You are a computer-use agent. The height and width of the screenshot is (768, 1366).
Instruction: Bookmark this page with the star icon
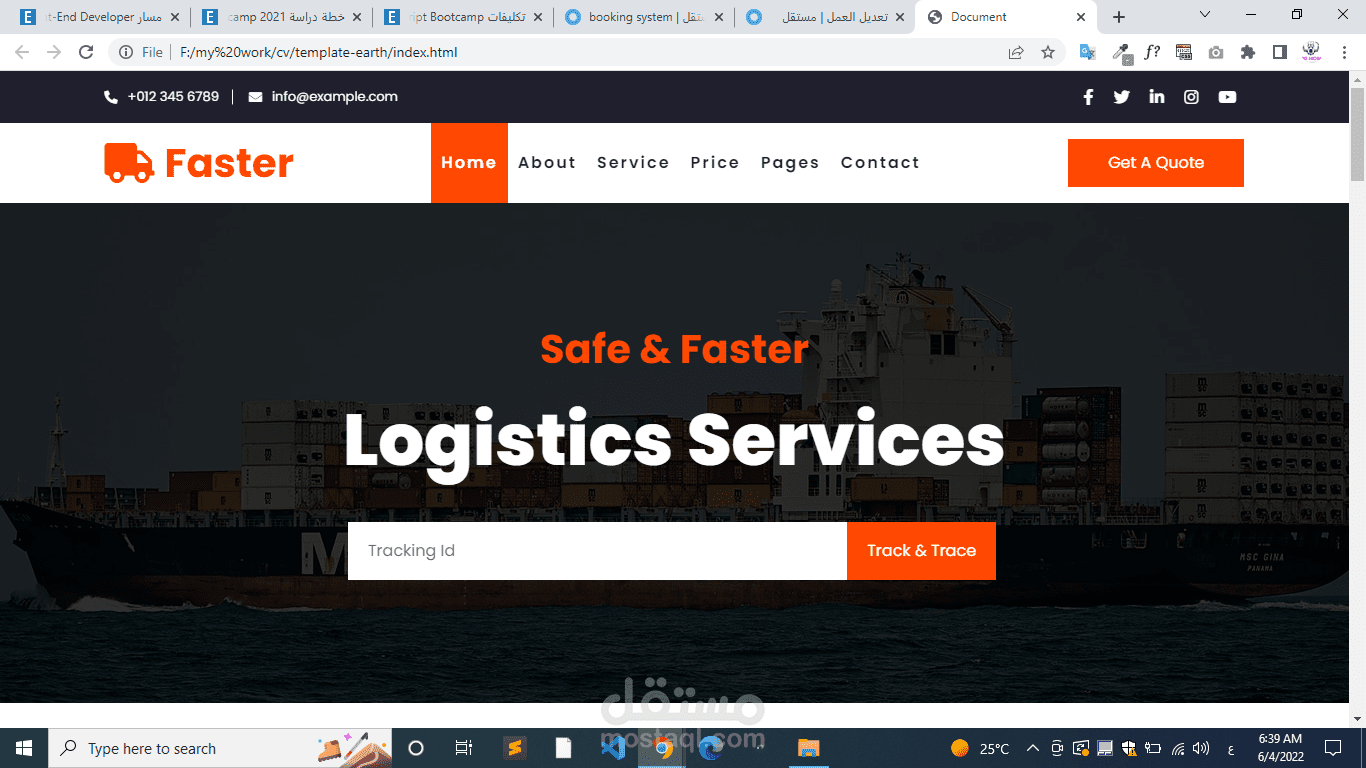(x=1048, y=52)
